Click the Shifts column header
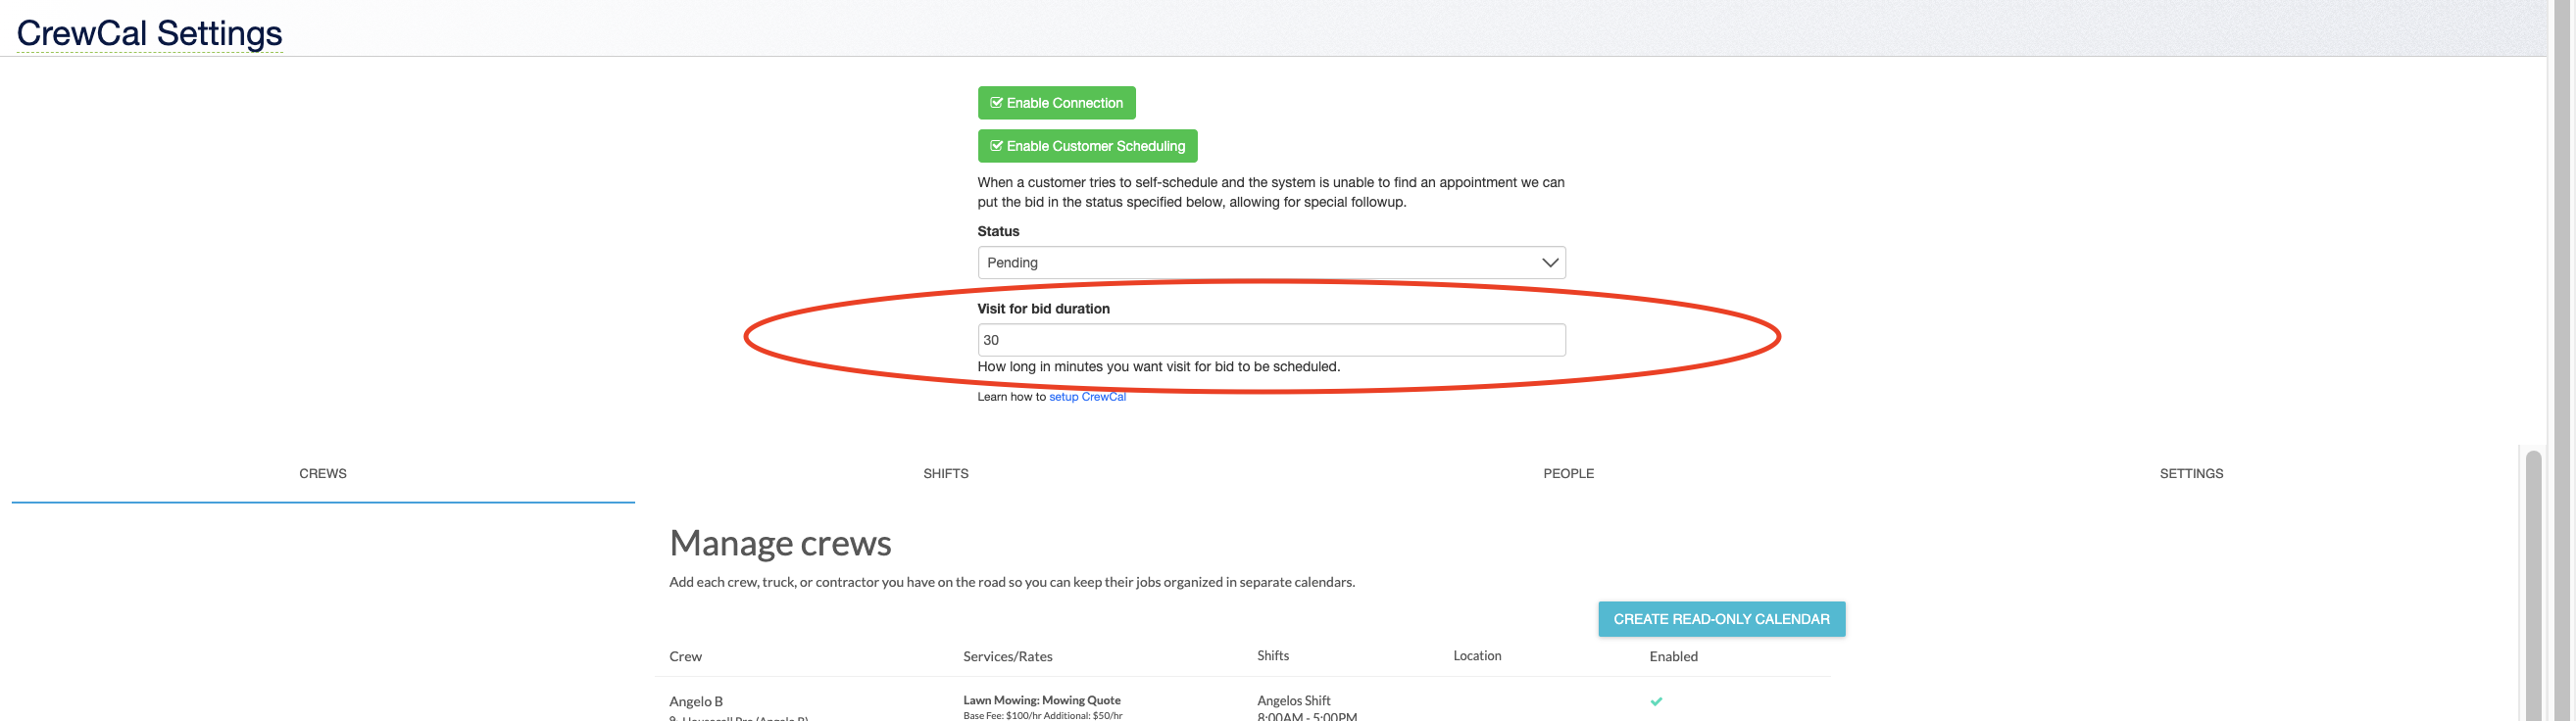The width and height of the screenshot is (2576, 721). [x=1272, y=656]
